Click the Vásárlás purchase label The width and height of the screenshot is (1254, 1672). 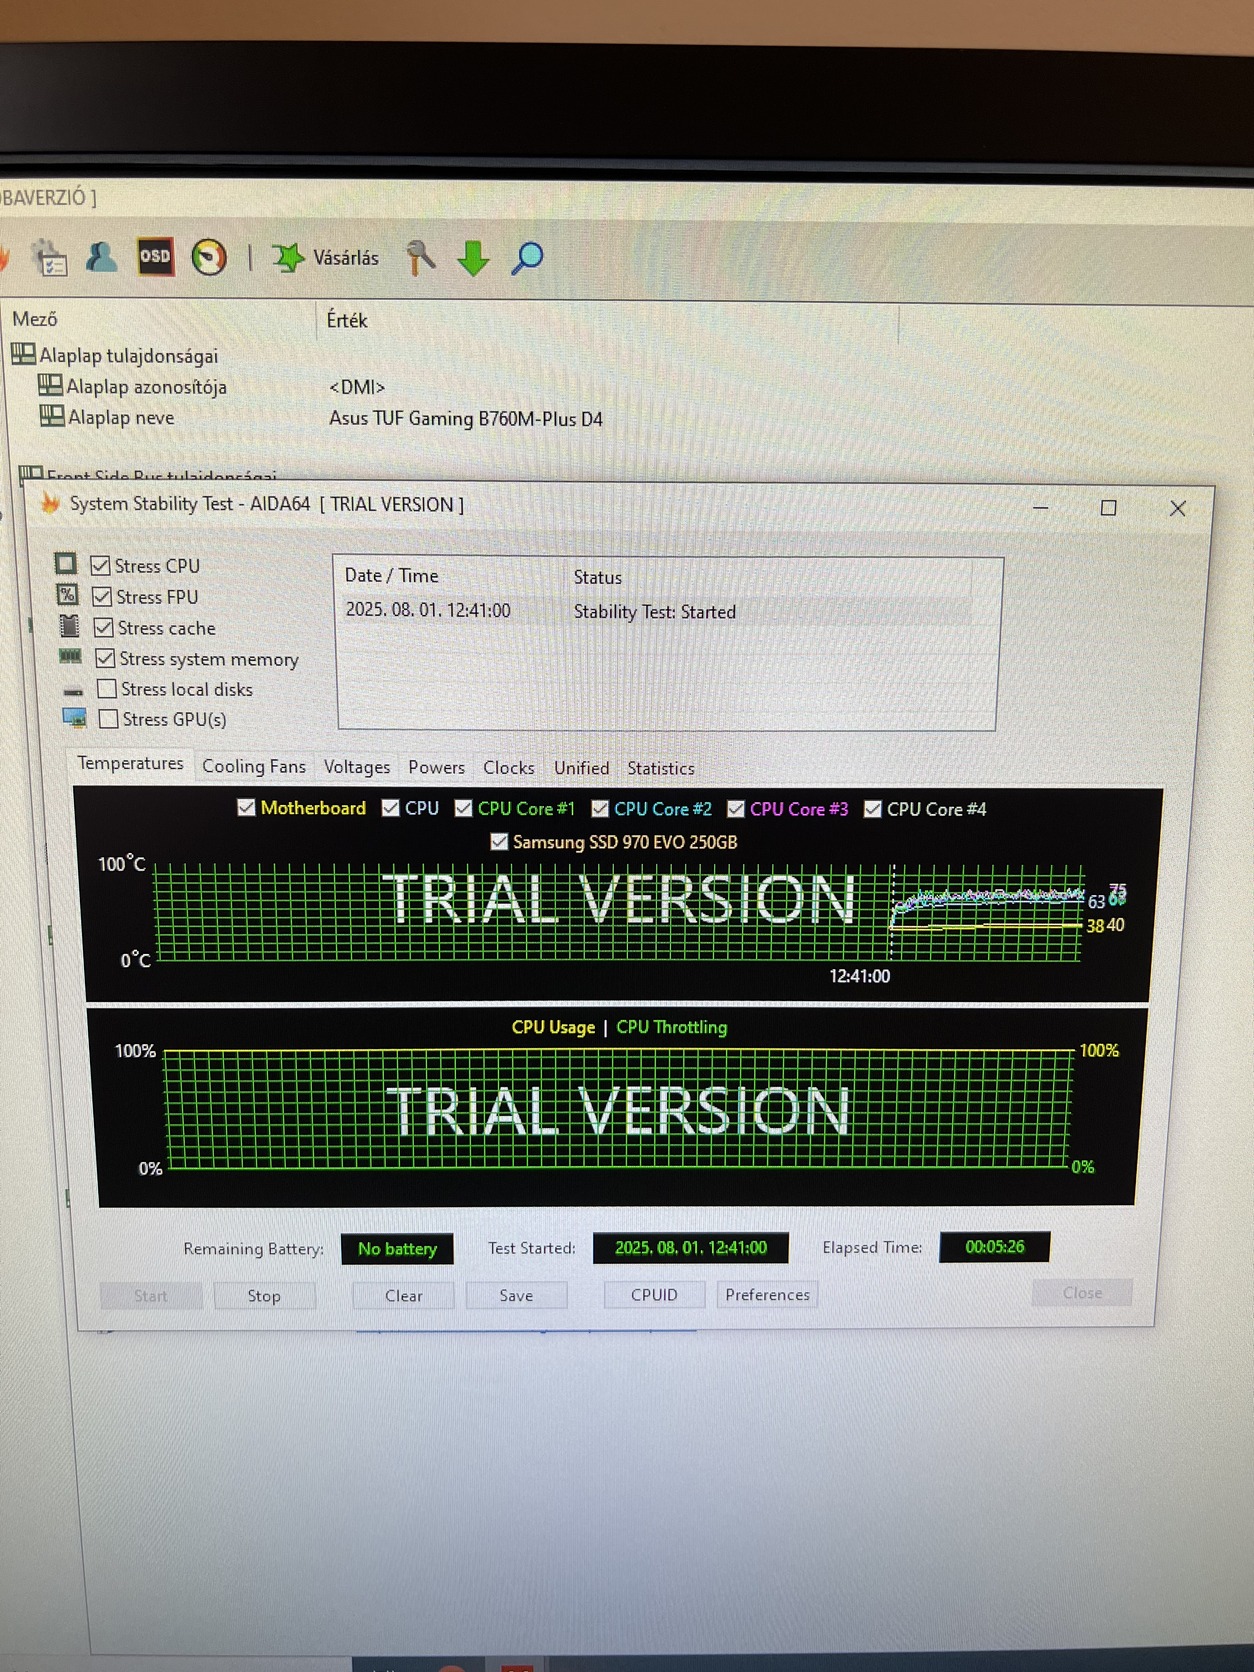346,258
